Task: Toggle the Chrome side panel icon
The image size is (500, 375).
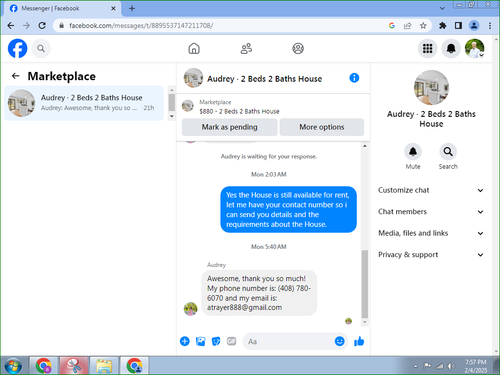Action: [x=458, y=25]
